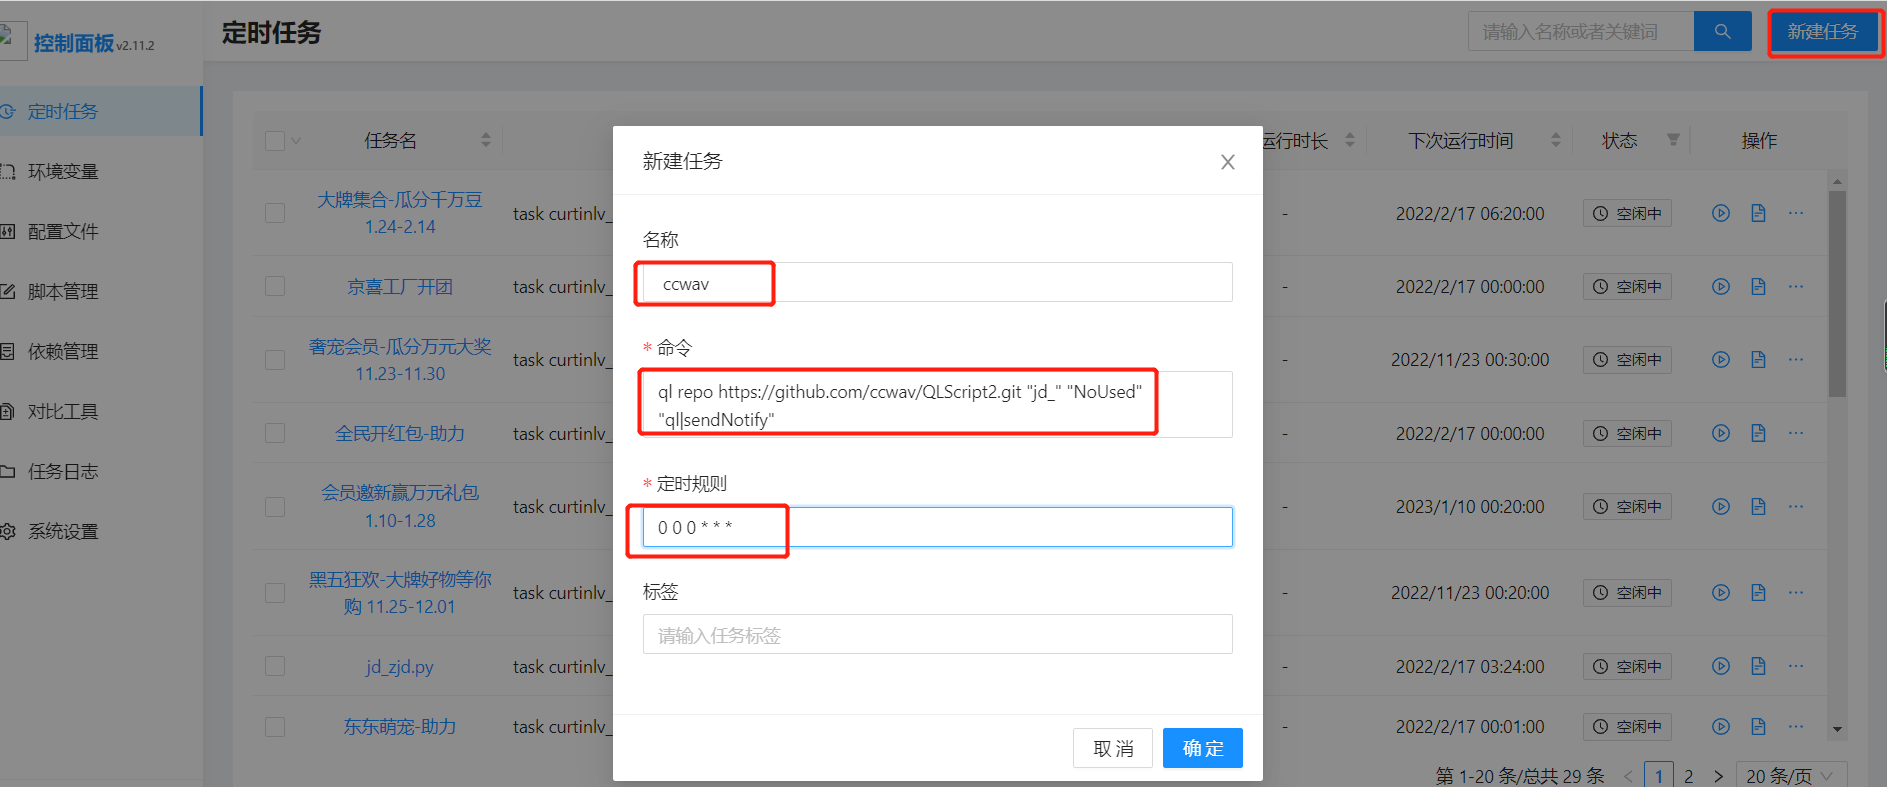
Task: Go to next page arrow
Action: click(1718, 776)
